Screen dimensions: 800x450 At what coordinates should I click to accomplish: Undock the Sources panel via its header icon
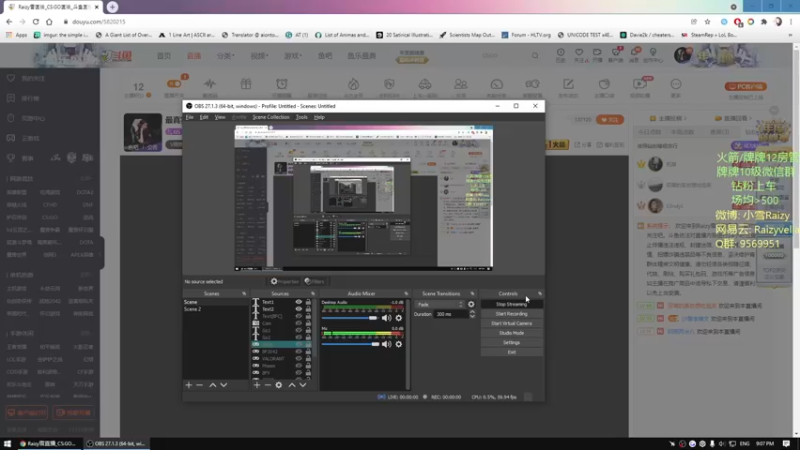click(x=313, y=294)
